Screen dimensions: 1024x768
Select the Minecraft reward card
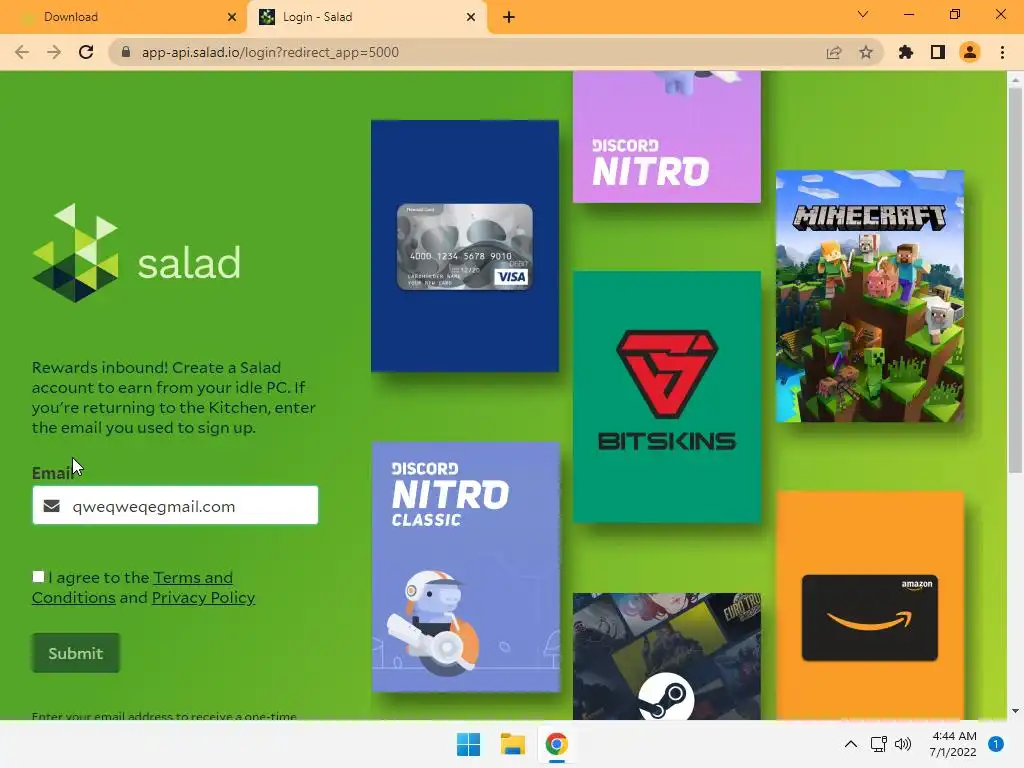click(870, 296)
